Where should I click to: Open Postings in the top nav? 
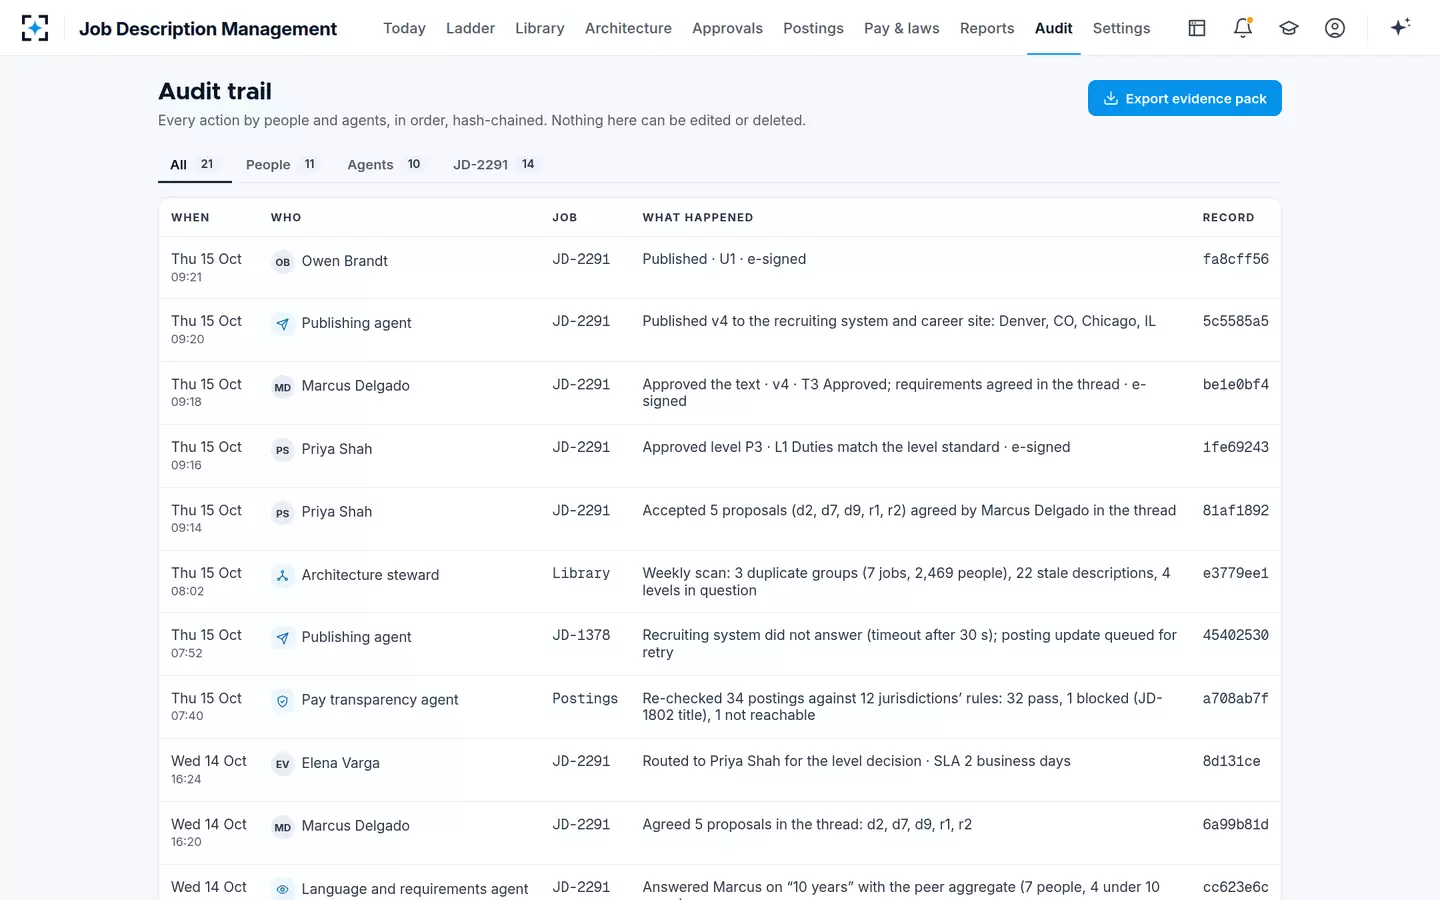tap(813, 28)
